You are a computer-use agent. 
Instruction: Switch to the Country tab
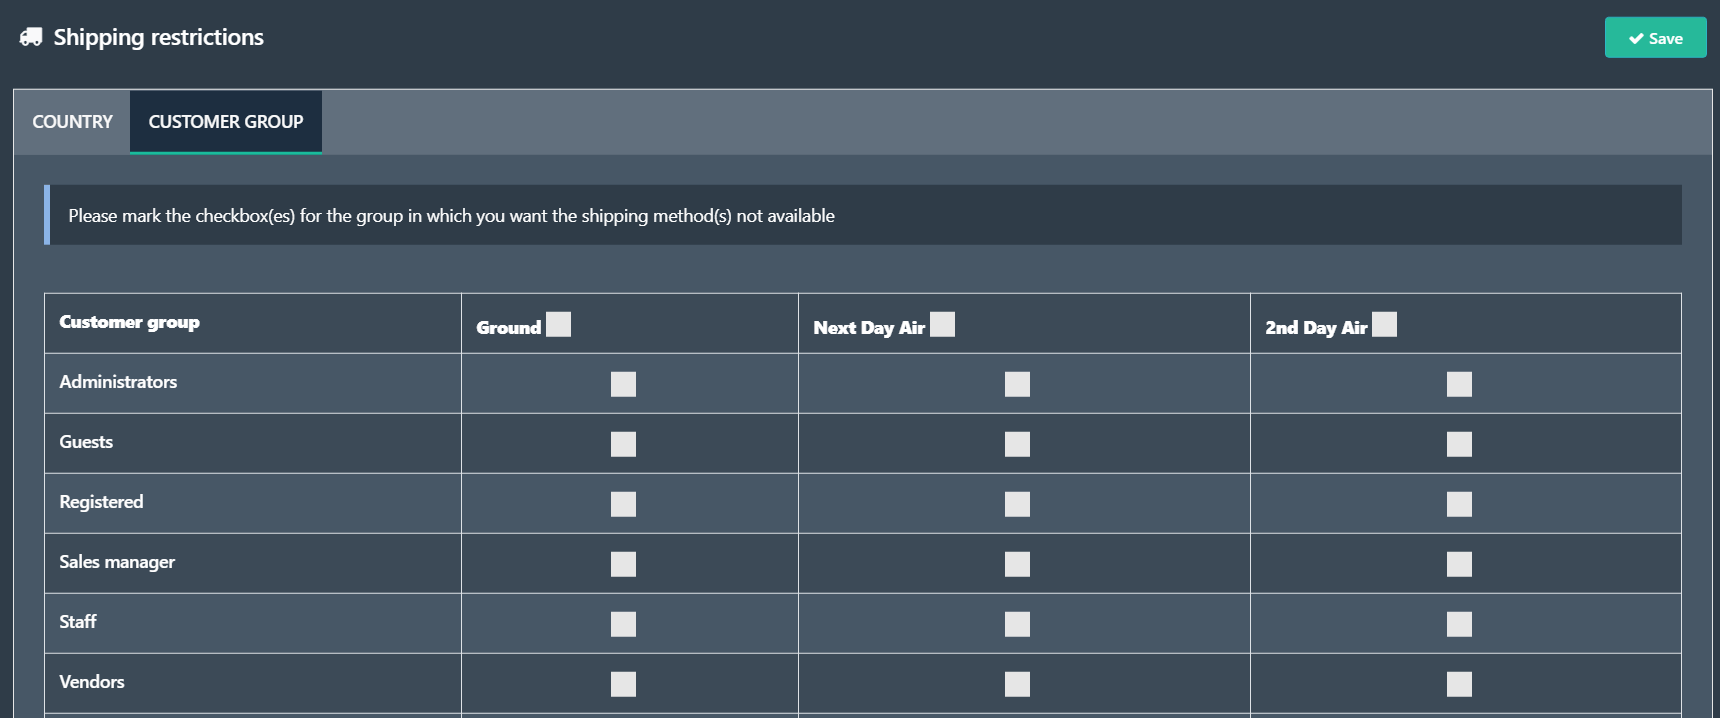click(72, 122)
